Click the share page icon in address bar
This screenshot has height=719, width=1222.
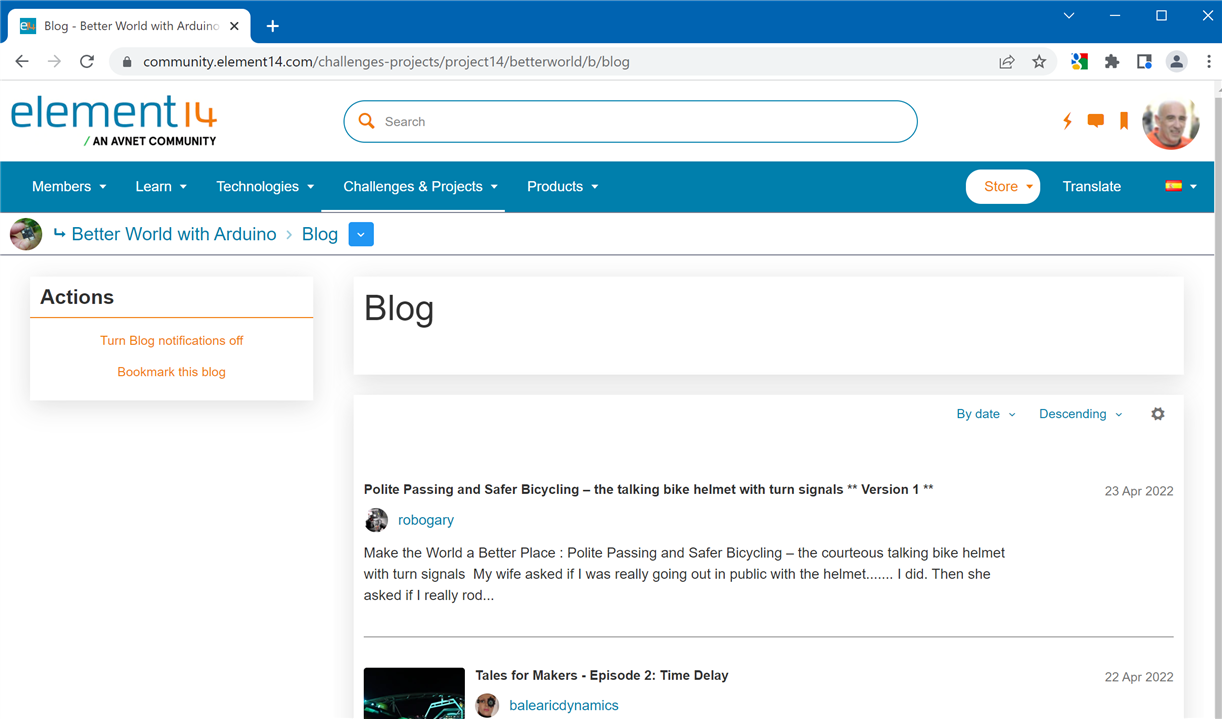1007,62
